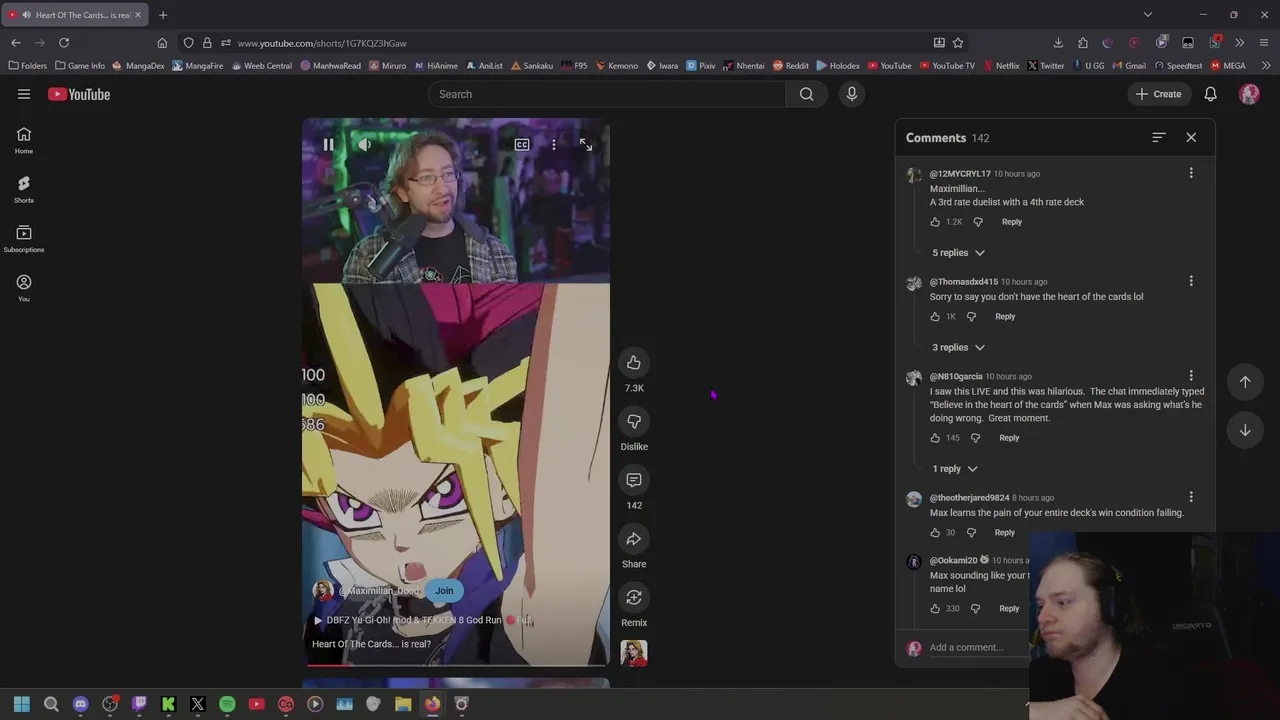Expand 5 replies thread
The height and width of the screenshot is (720, 1280).
959,253
